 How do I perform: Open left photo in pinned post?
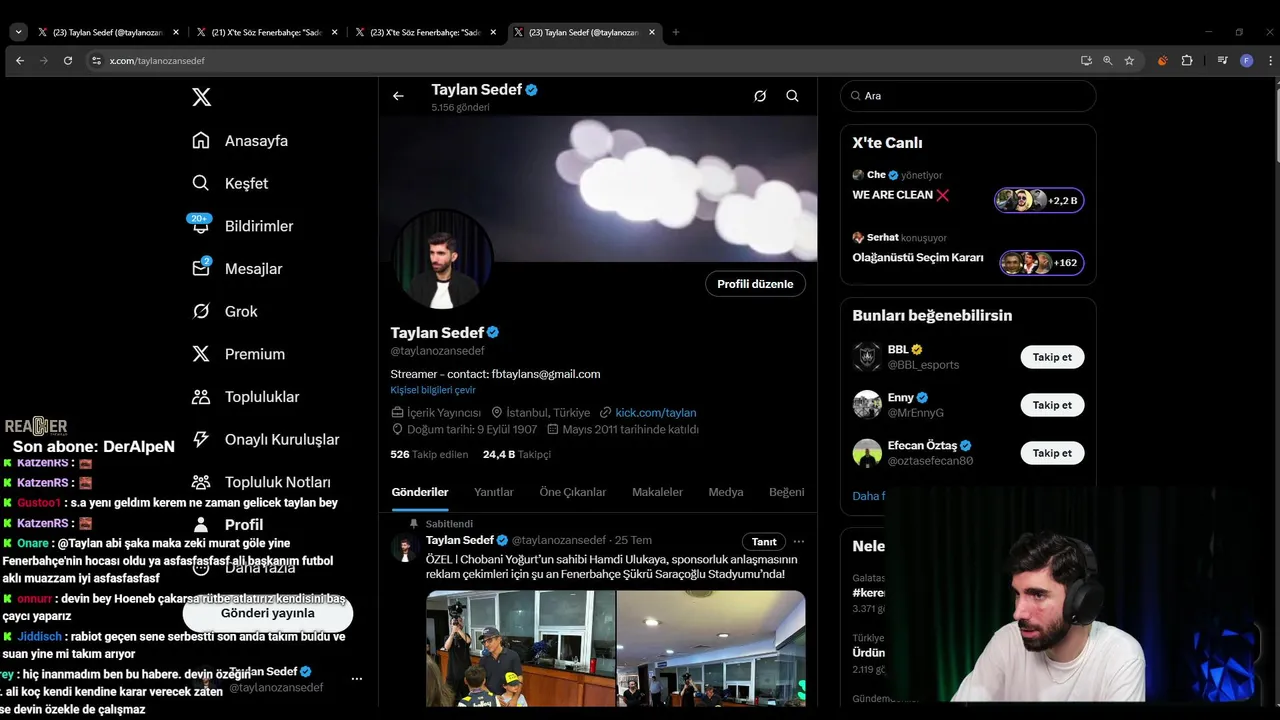click(521, 648)
